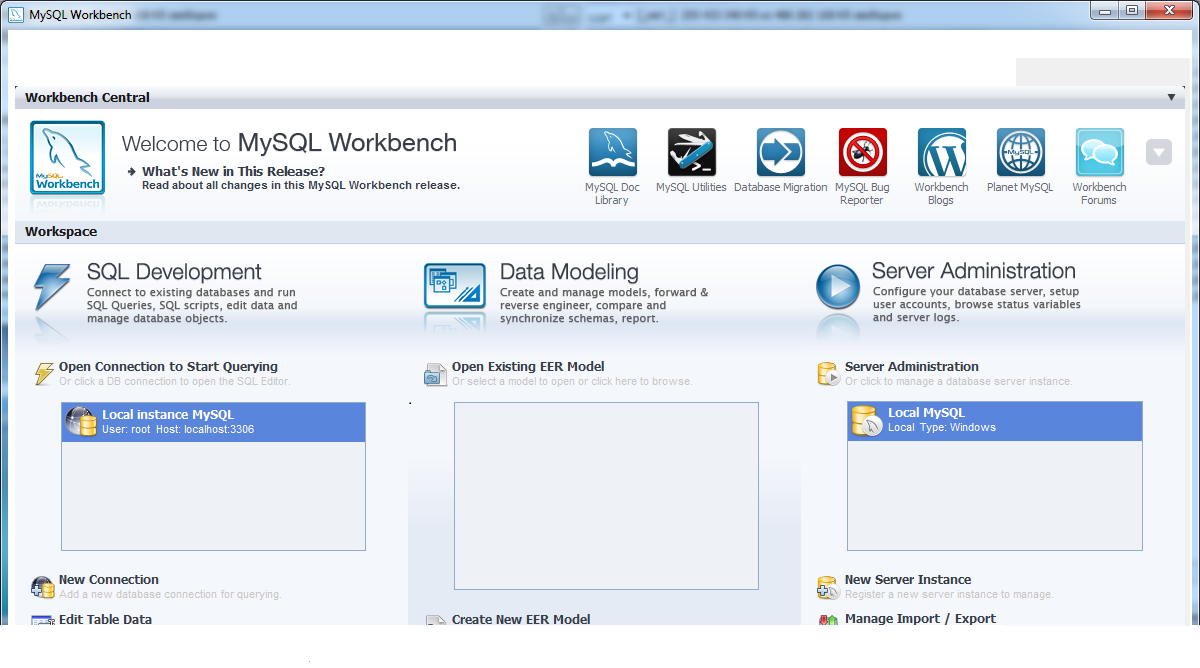This screenshot has width=1200, height=668.
Task: Click the Local MySQL server instance icon
Action: pos(867,421)
